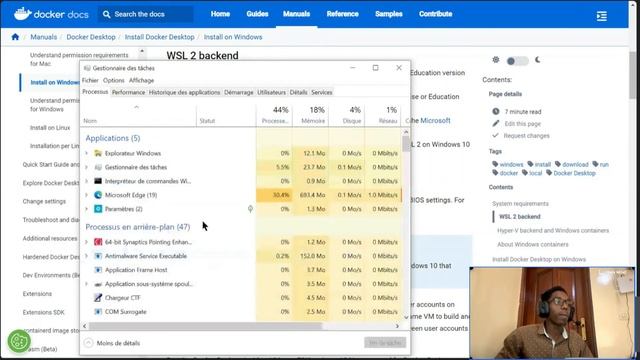Viewport: 640px width, 360px height.
Task: Open the Install on Linux sidebar link
Action: [x=50, y=128]
